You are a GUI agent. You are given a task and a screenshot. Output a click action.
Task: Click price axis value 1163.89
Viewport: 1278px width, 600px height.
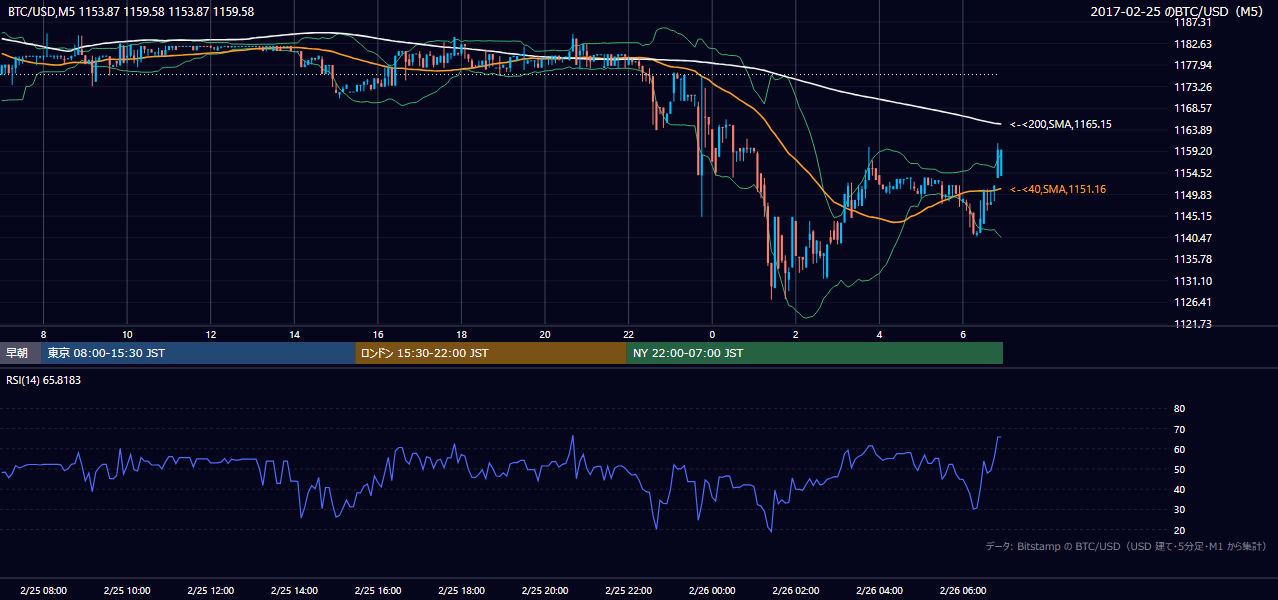1193,130
